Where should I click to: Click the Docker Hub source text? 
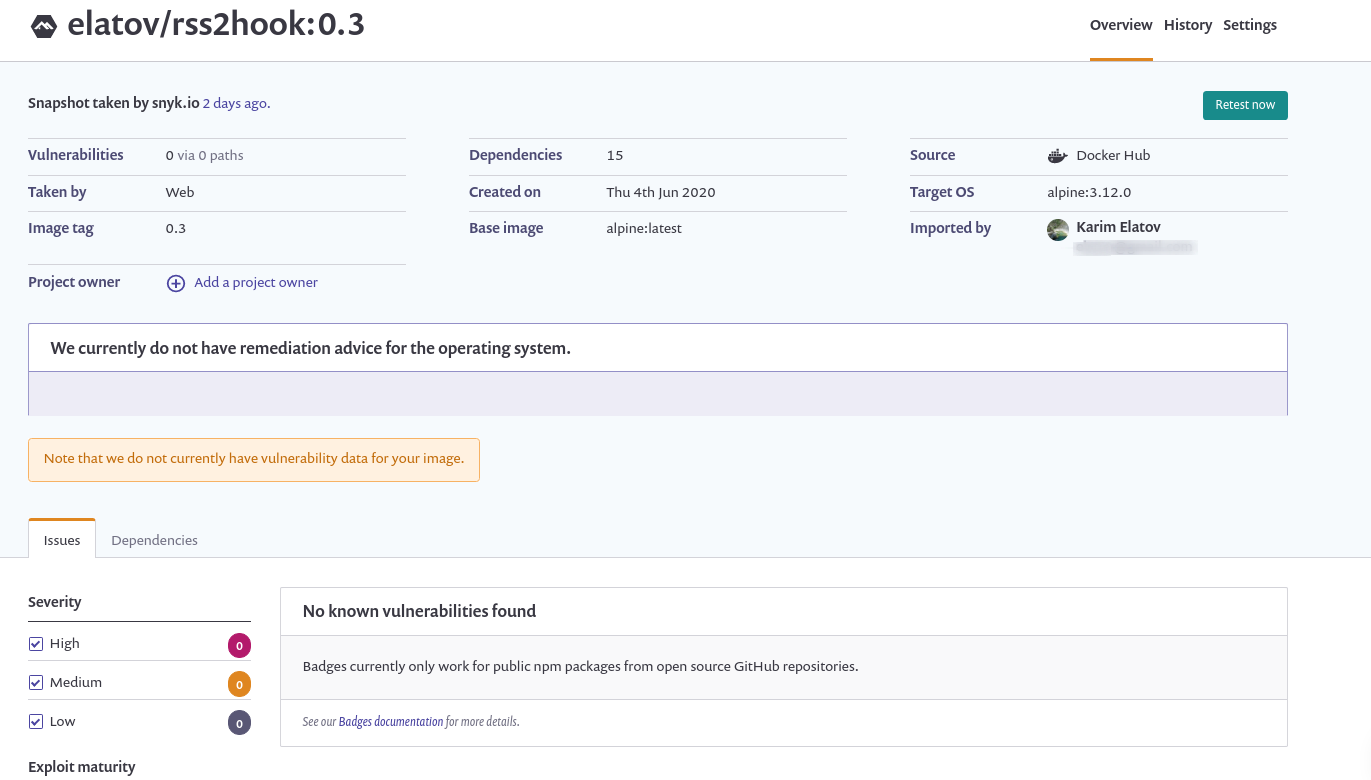[1113, 155]
